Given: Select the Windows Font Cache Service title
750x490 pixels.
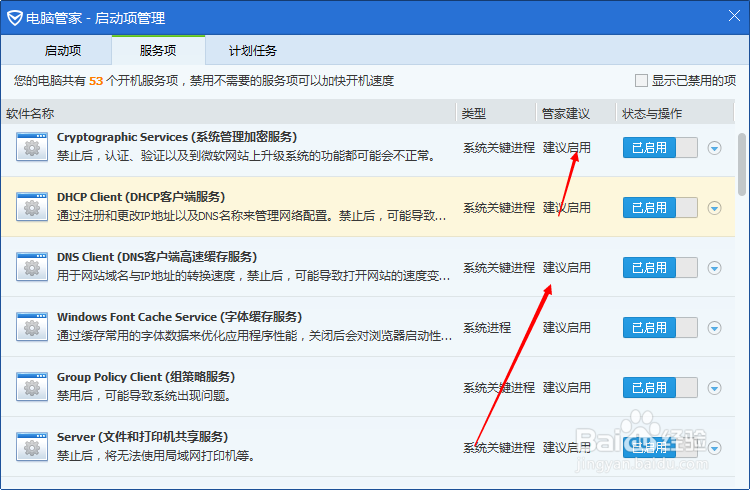Looking at the screenshot, I should [179, 317].
